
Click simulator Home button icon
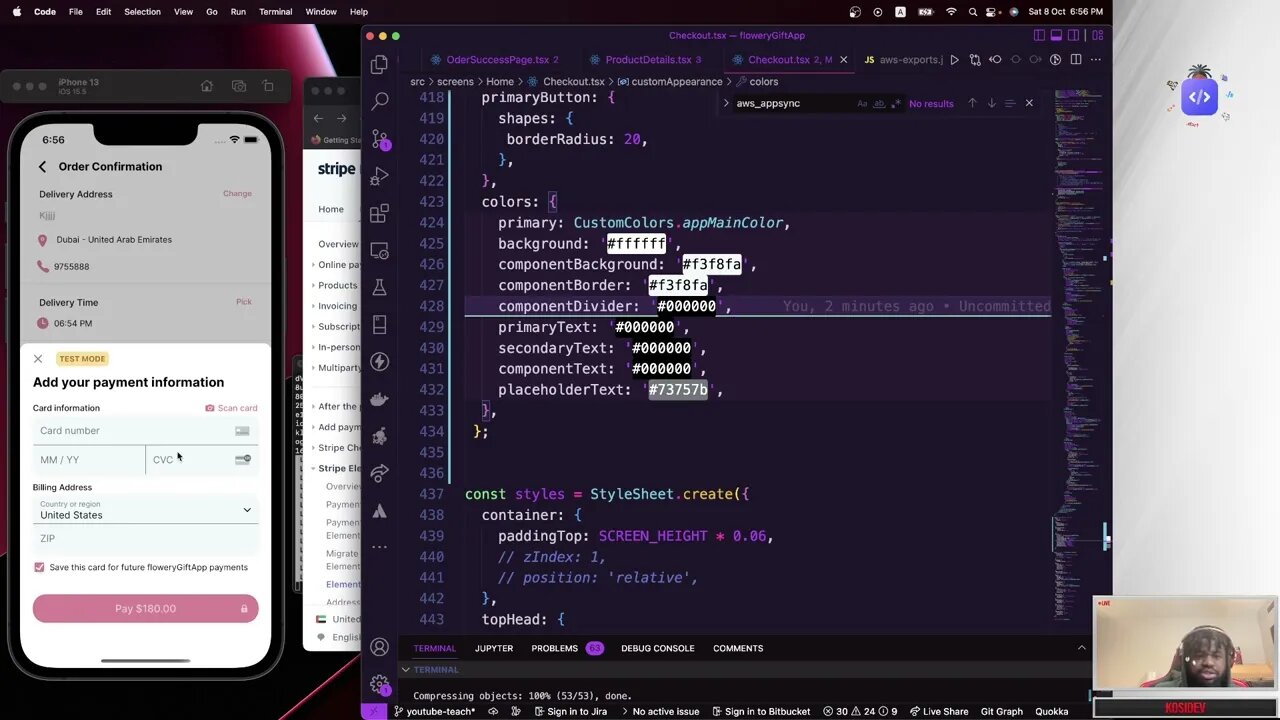pos(207,87)
